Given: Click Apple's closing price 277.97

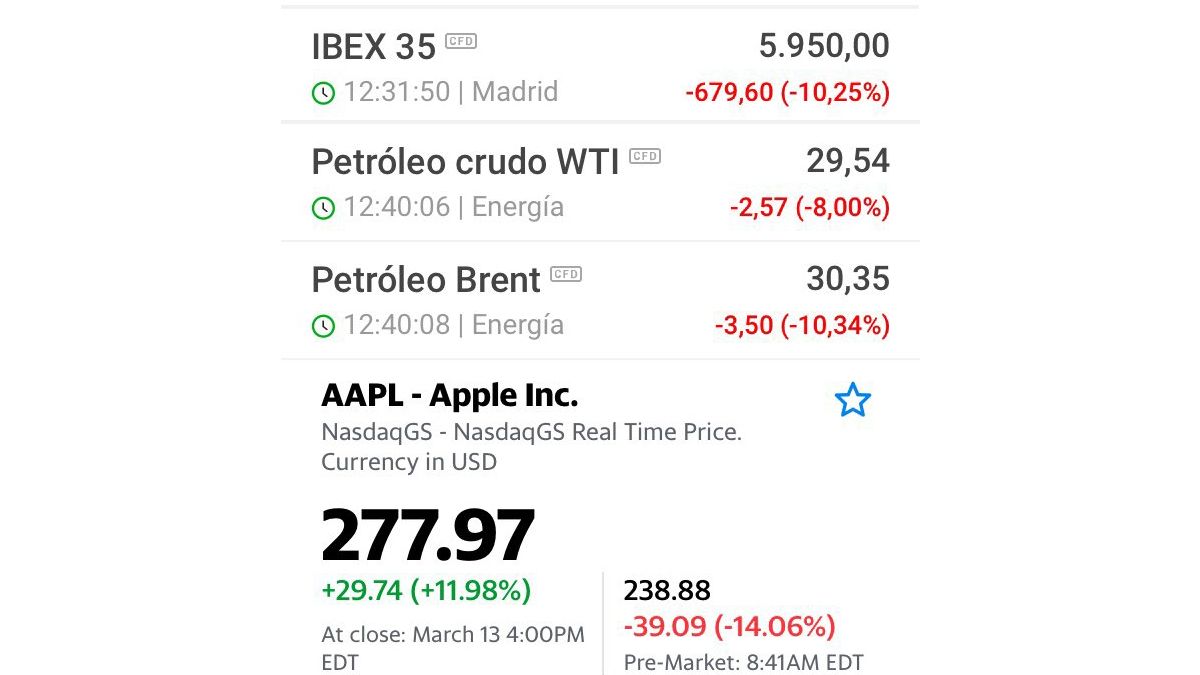Looking at the screenshot, I should 428,536.
